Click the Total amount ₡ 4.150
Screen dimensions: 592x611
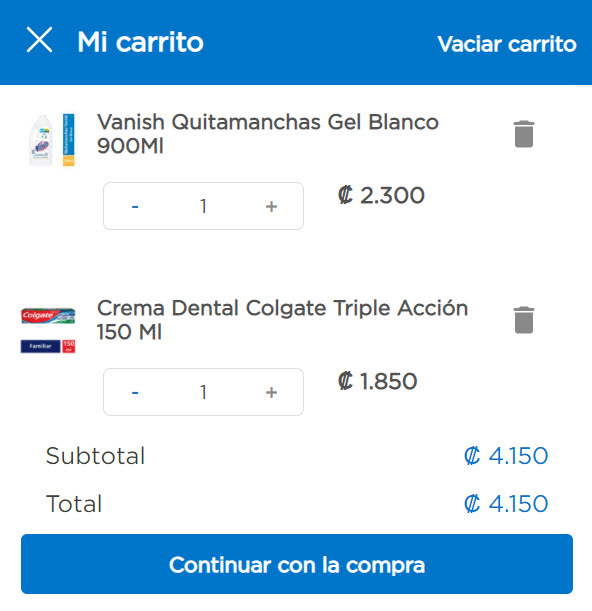click(x=506, y=503)
